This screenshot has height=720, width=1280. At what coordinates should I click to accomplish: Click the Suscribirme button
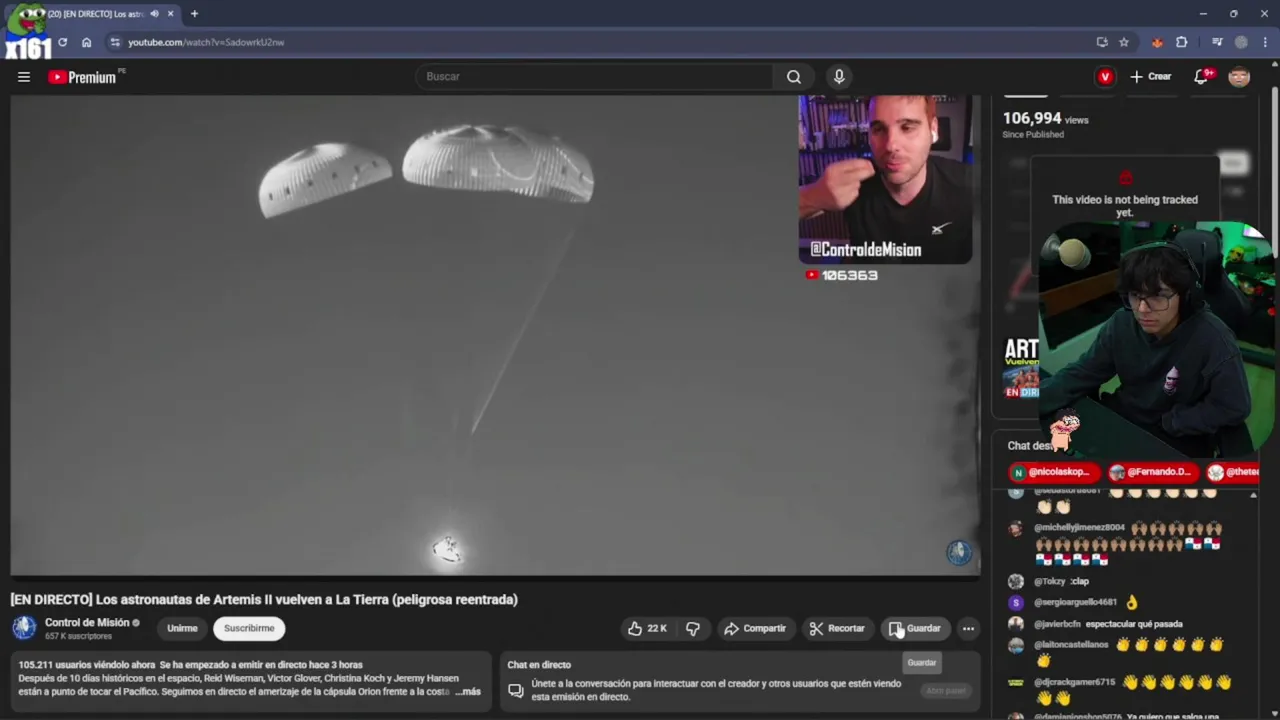(x=249, y=628)
